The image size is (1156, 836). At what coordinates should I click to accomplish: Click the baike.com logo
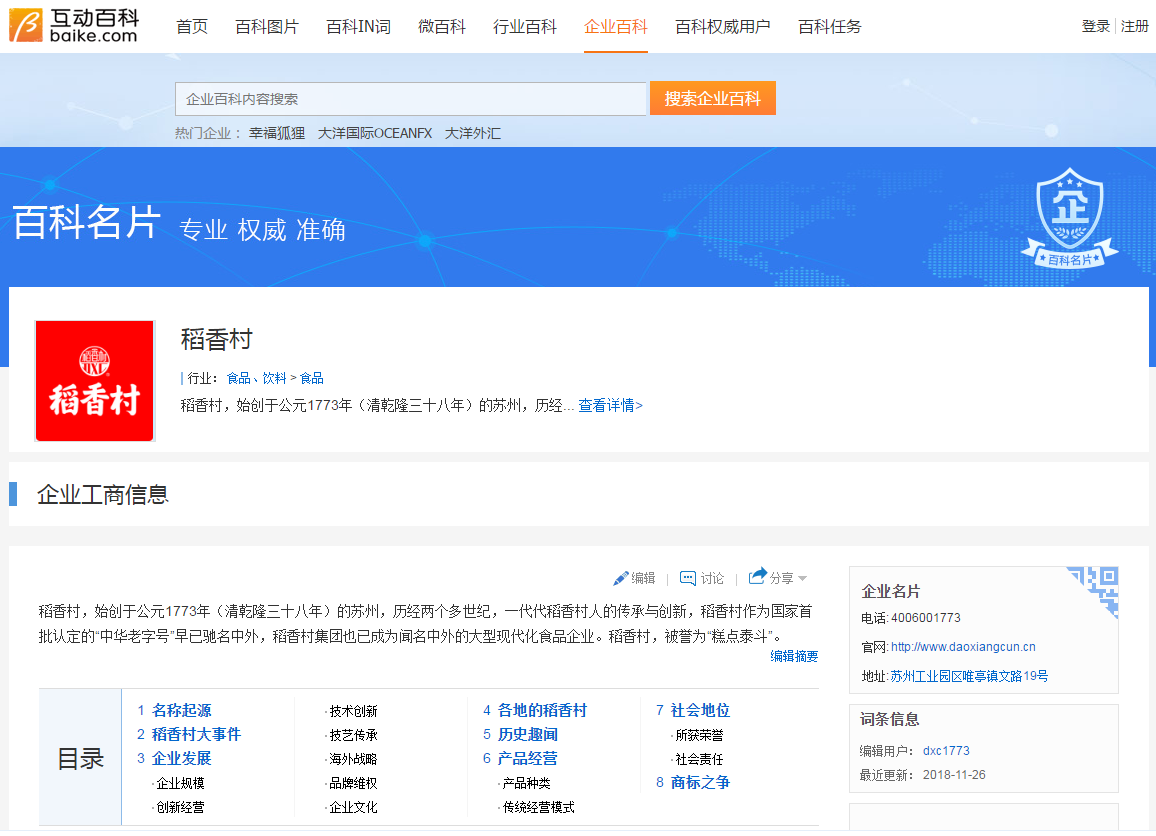(74, 26)
